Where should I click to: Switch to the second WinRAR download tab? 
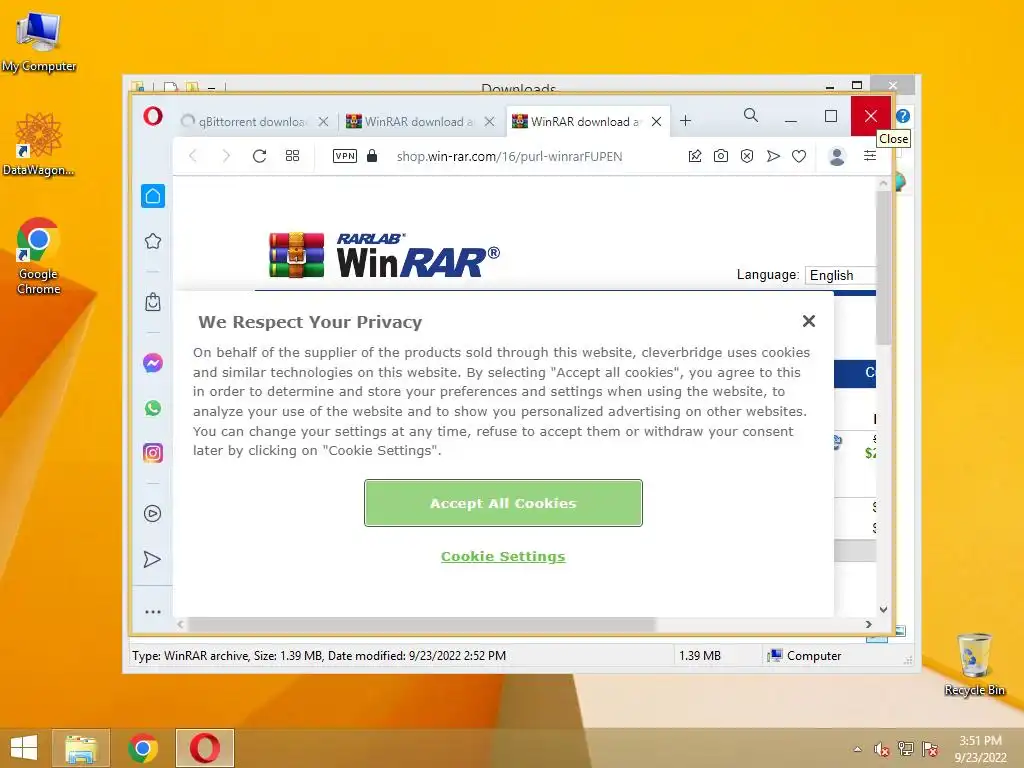pyautogui.click(x=418, y=121)
